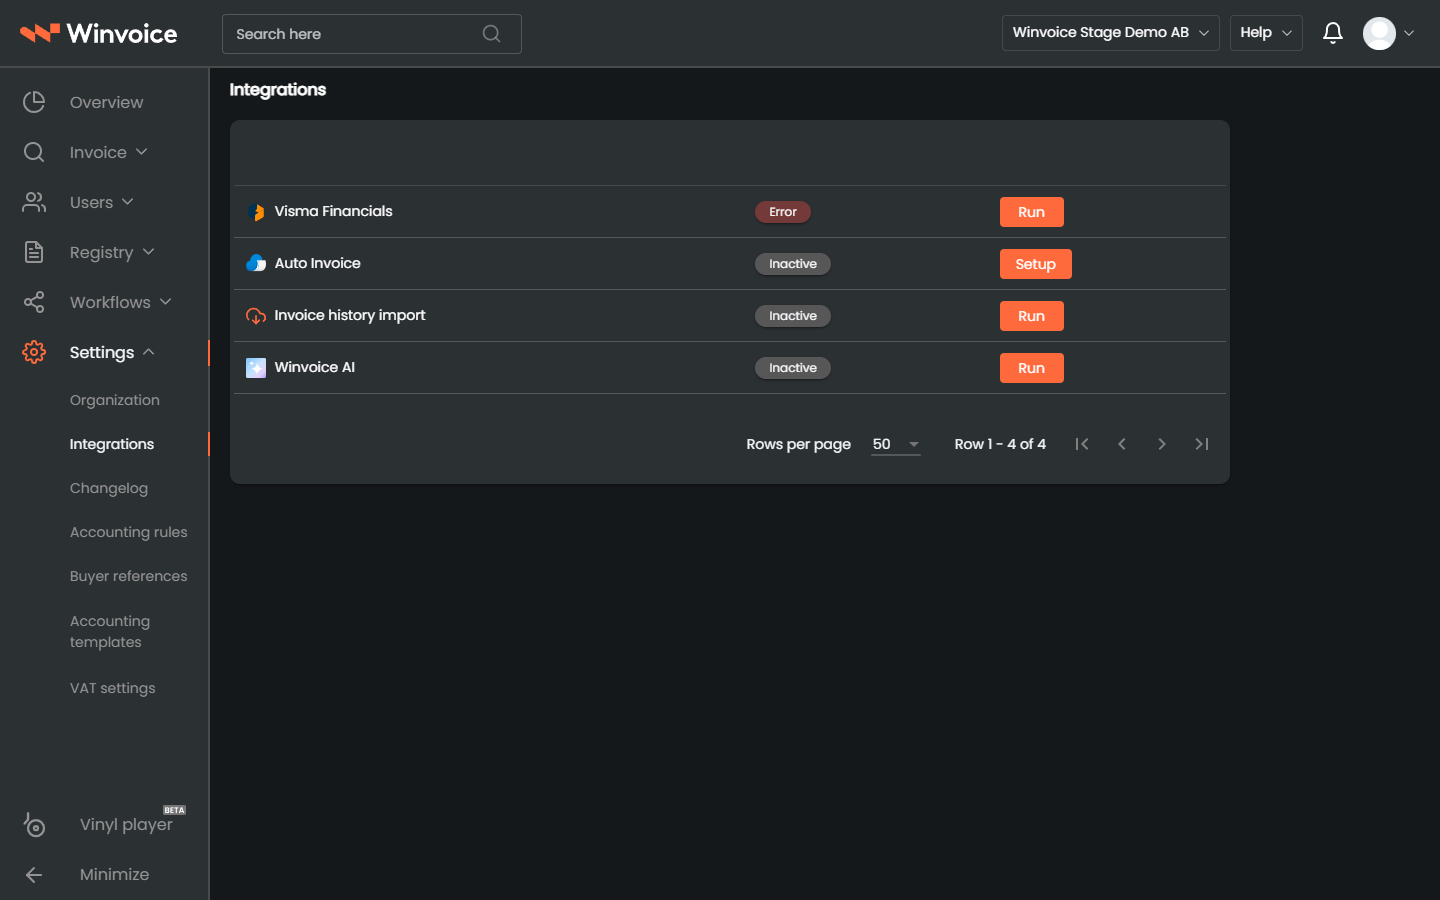
Task: Open the Accounting rules page
Action: [x=129, y=532]
